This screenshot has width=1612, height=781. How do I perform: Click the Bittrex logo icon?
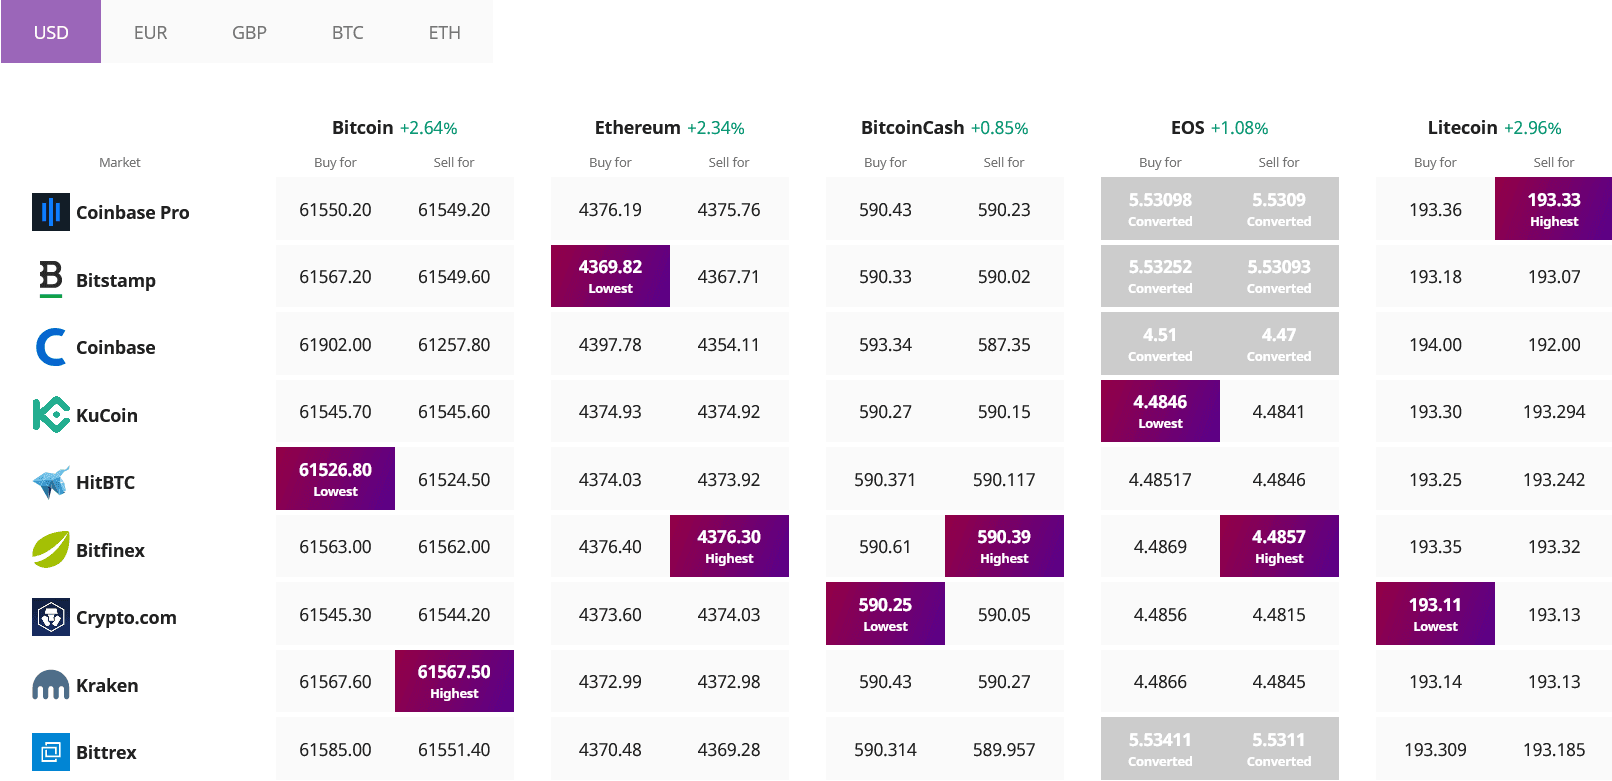point(51,752)
